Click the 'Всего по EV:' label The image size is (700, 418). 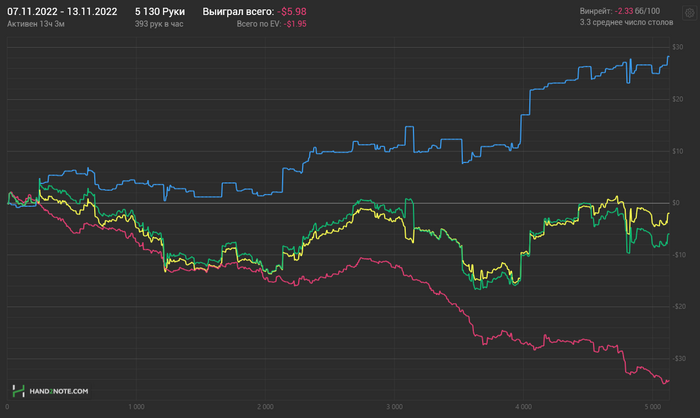click(258, 24)
